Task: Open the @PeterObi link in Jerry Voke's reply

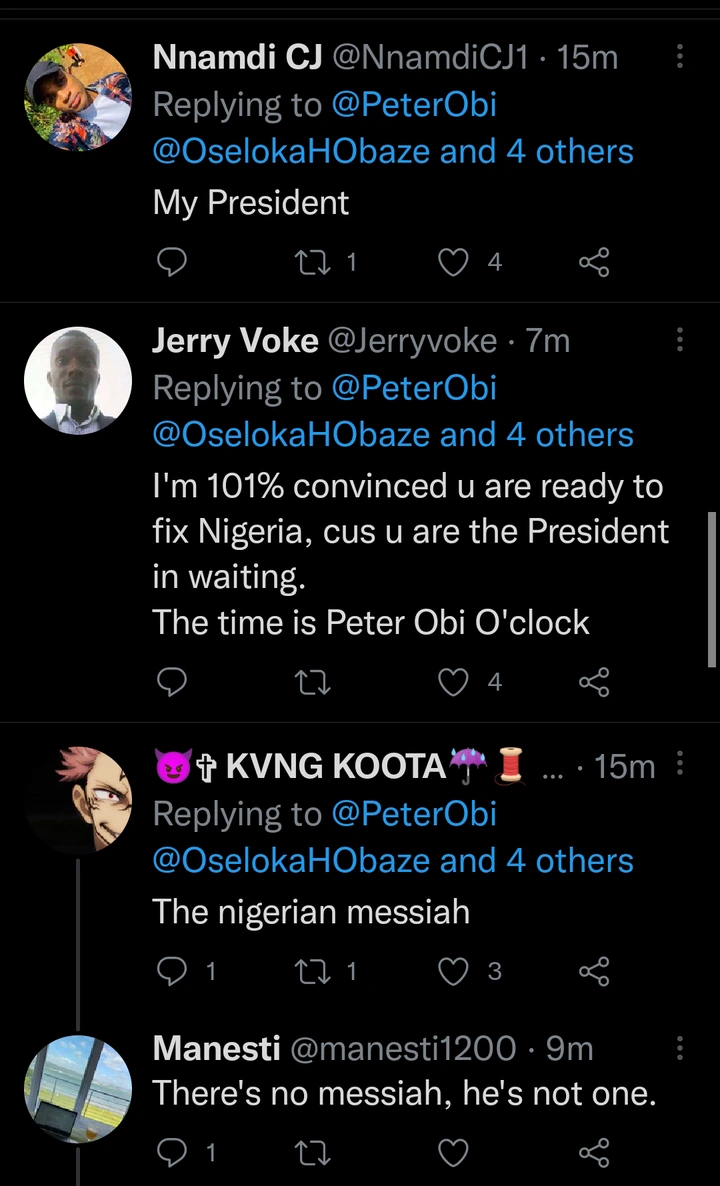Action: [414, 388]
